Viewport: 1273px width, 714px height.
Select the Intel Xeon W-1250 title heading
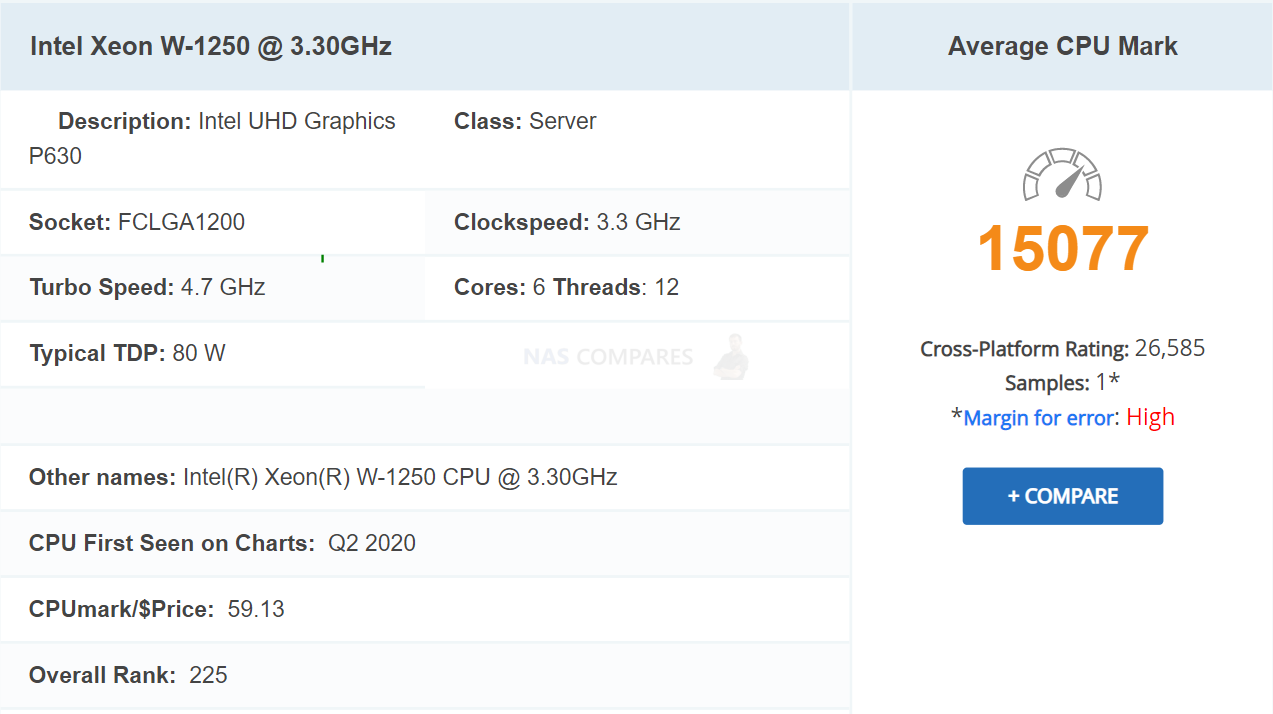coord(211,46)
